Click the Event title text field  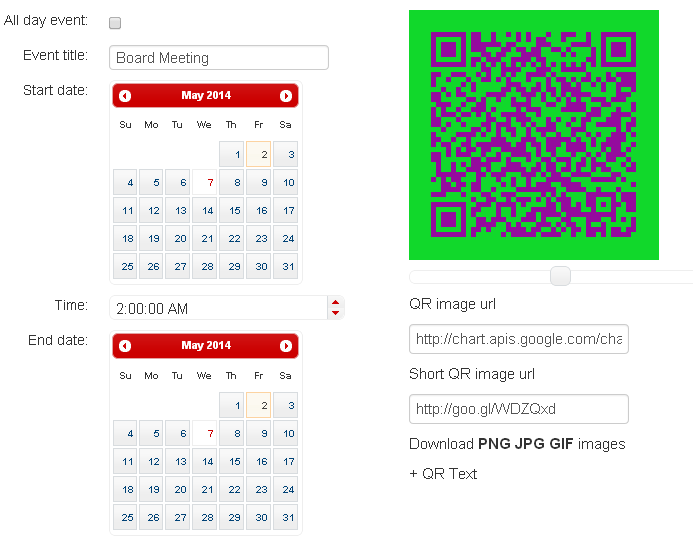click(x=219, y=58)
